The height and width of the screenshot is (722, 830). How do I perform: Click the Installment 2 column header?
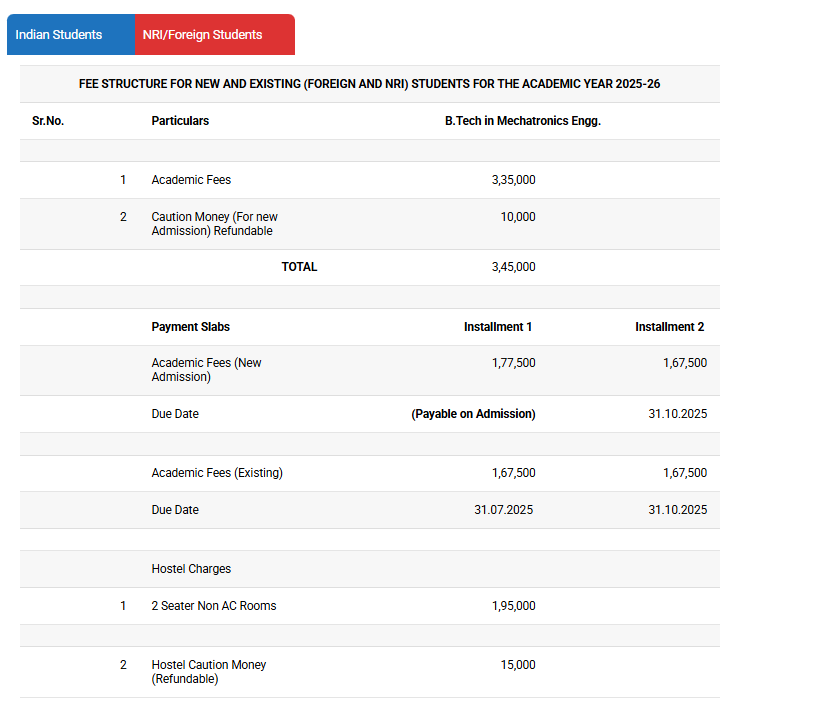pyautogui.click(x=669, y=327)
